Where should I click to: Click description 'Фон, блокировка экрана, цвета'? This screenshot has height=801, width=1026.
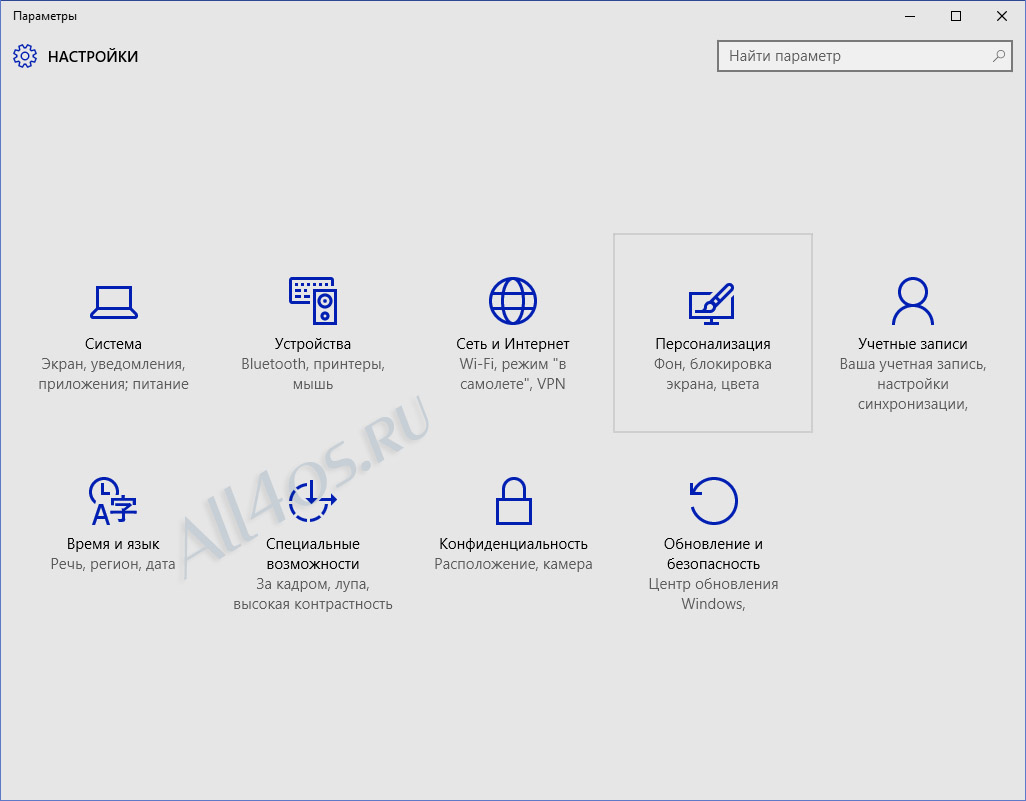click(713, 374)
